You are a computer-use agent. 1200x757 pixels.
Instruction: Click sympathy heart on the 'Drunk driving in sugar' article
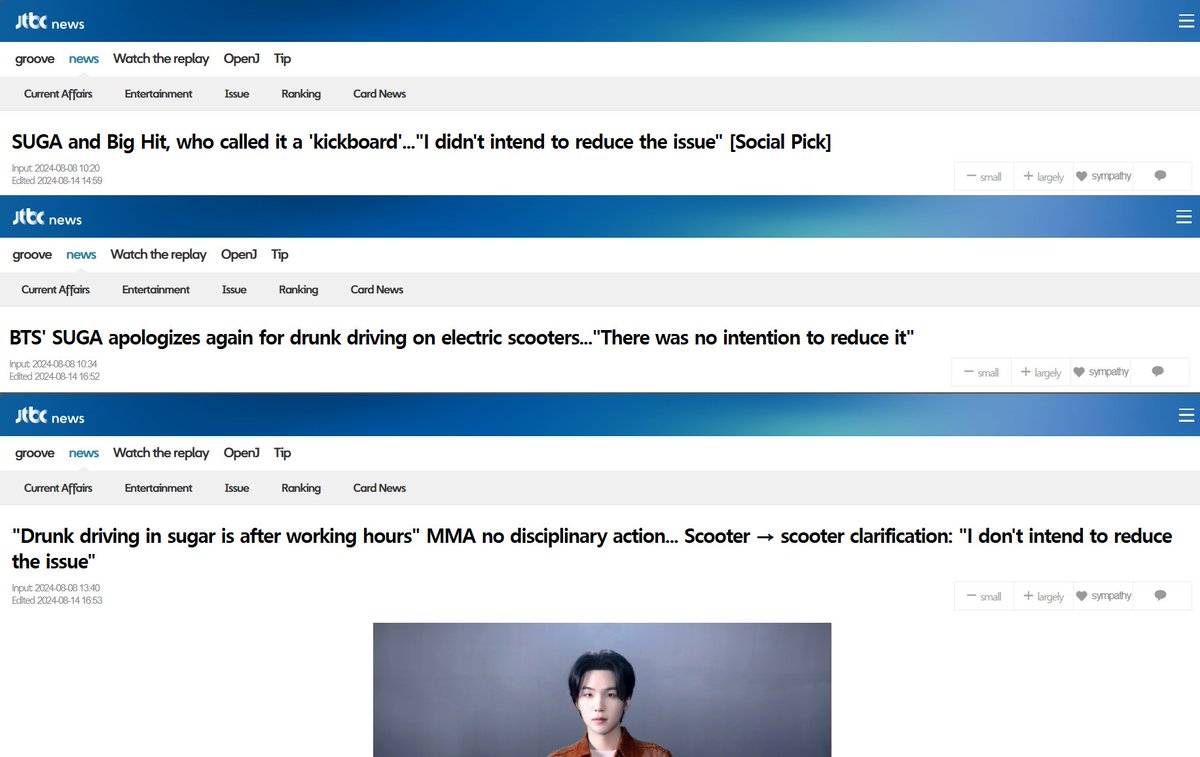1103,596
